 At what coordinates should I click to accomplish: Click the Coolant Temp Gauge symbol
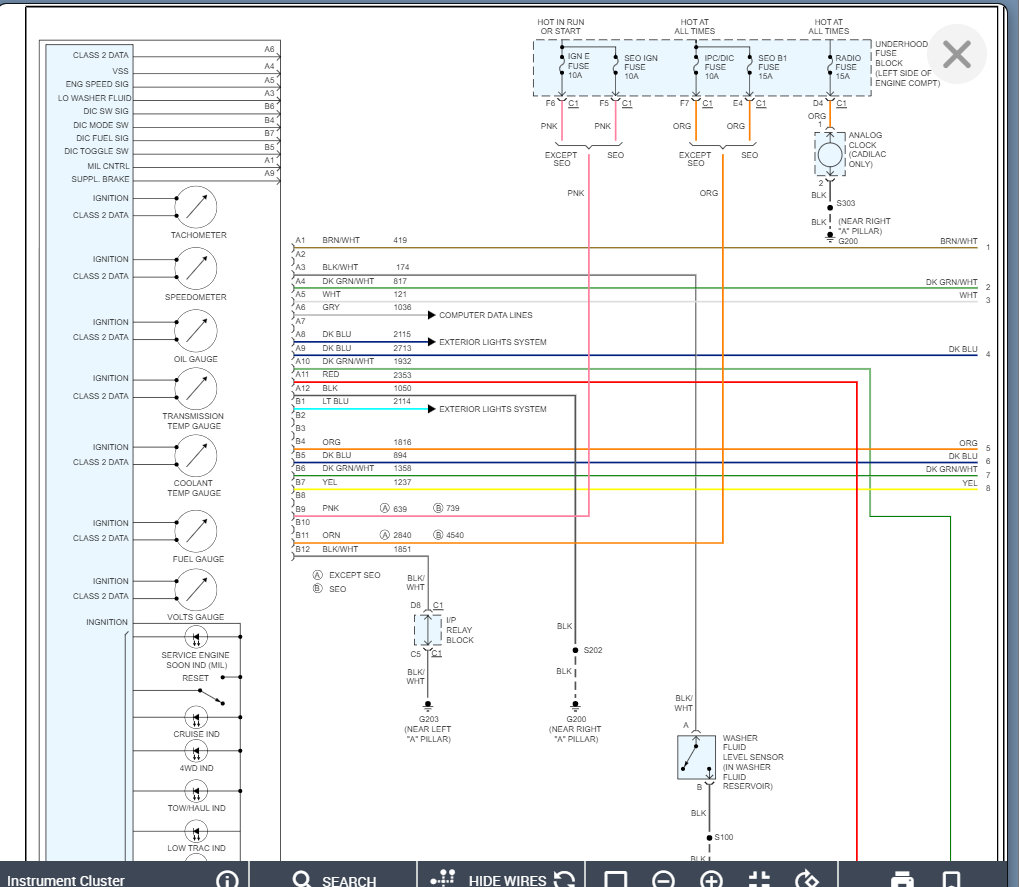(x=196, y=455)
